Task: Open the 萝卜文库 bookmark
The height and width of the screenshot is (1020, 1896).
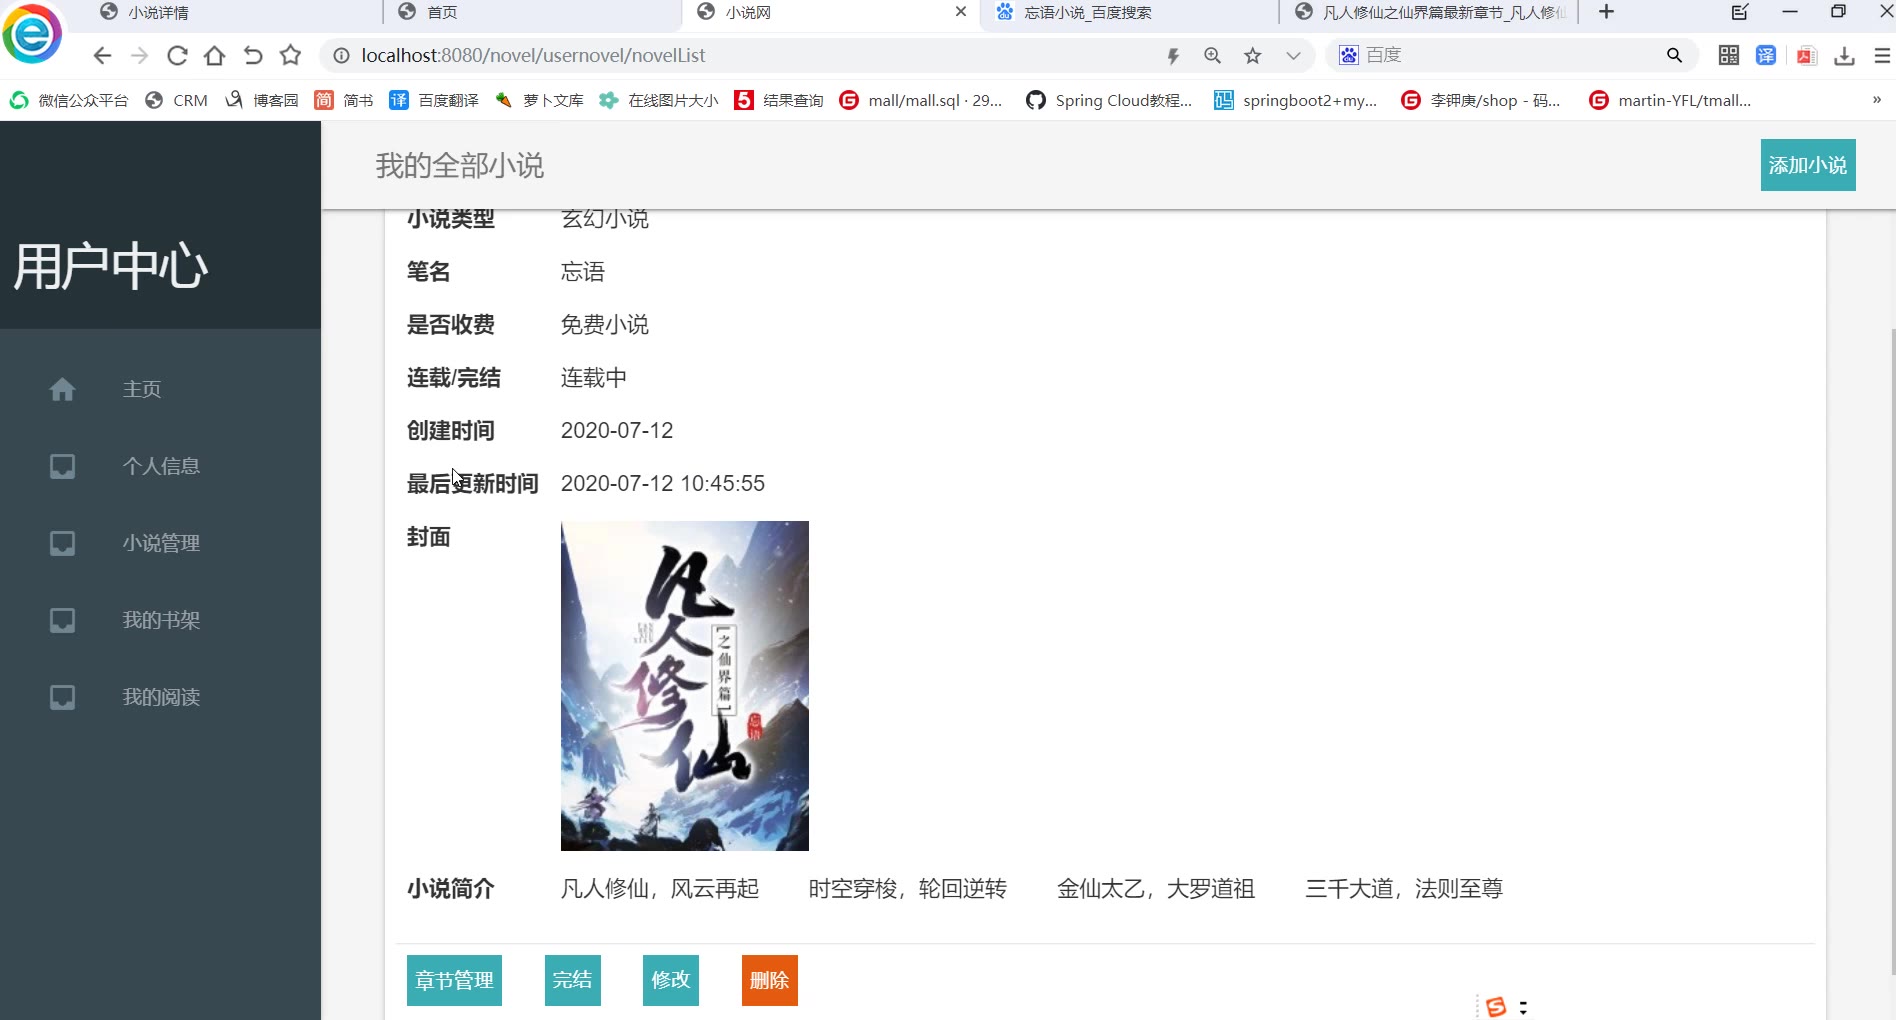Action: point(539,100)
